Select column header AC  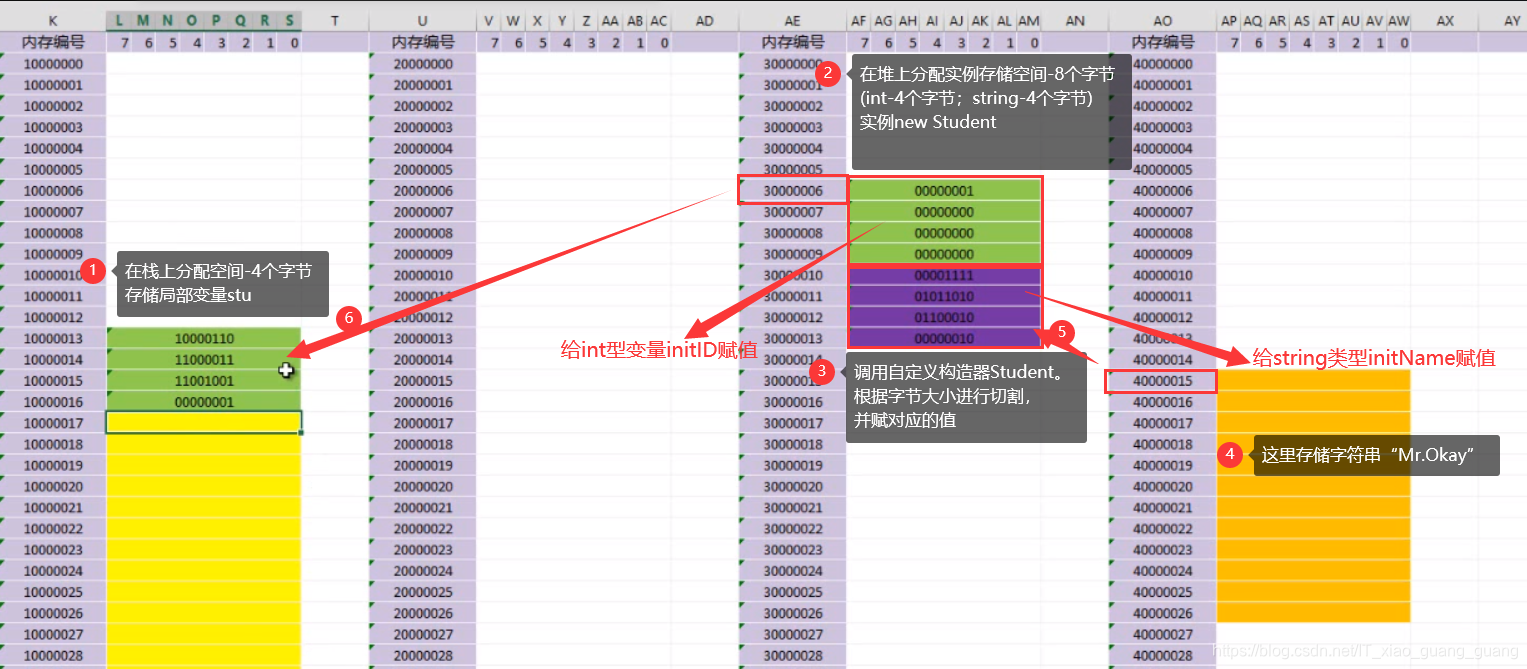(659, 20)
